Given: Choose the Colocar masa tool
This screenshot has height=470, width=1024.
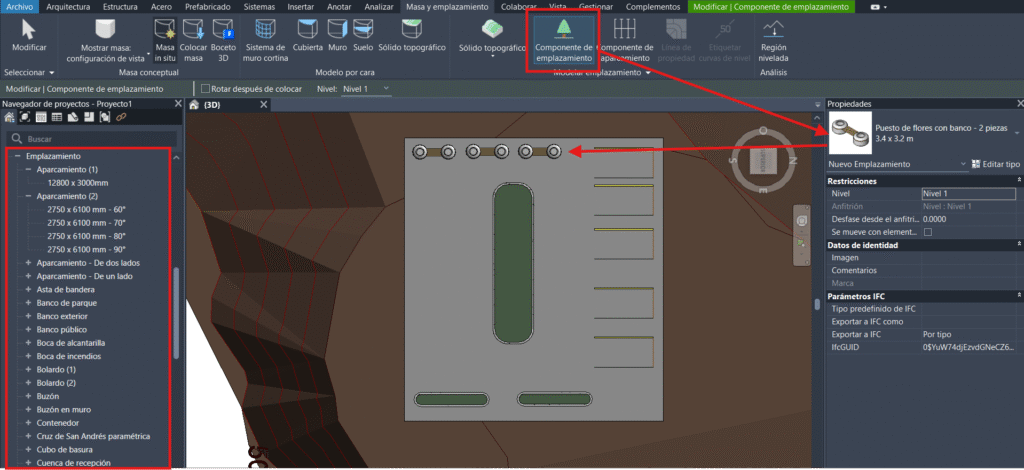Looking at the screenshot, I should tap(193, 40).
